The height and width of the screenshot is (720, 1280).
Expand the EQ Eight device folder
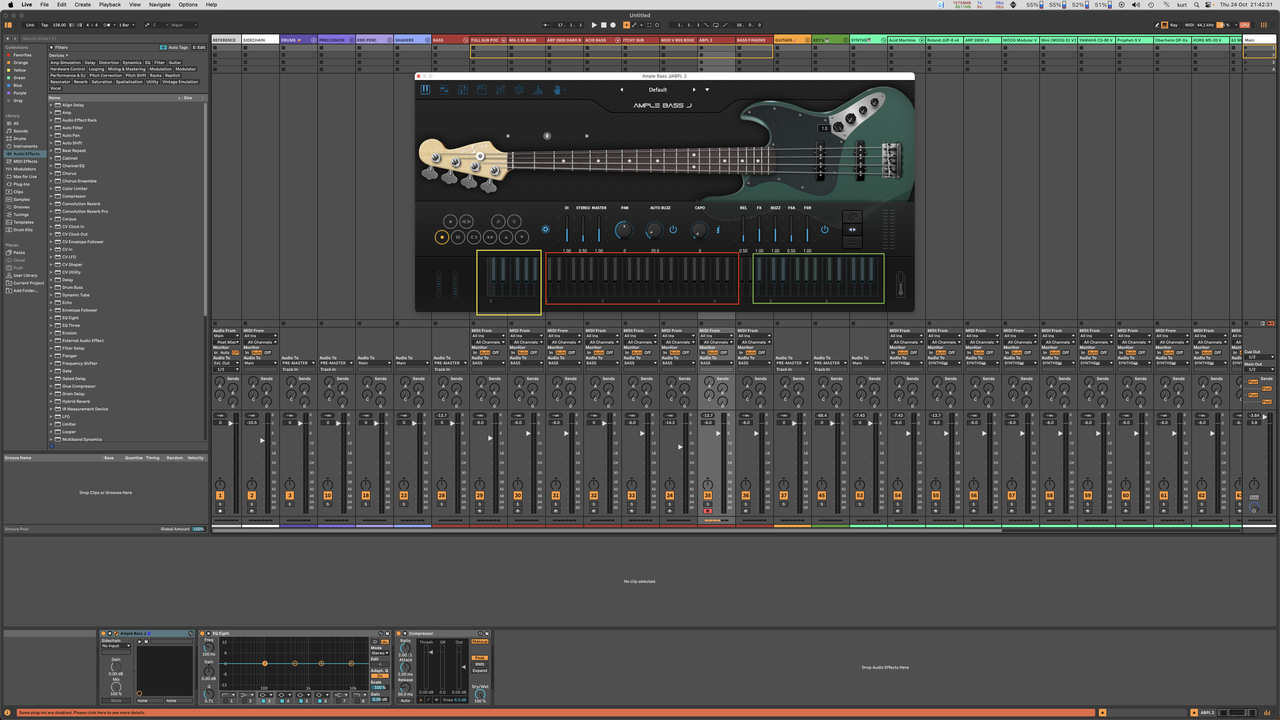coord(52,318)
